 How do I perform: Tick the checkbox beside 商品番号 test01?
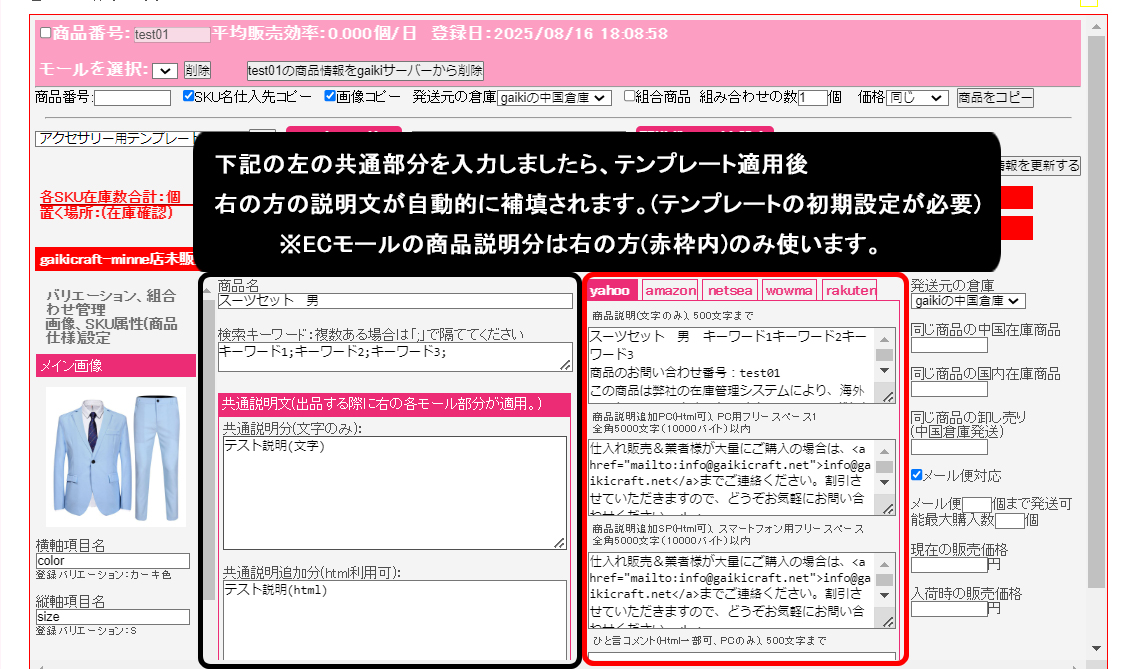tap(45, 33)
